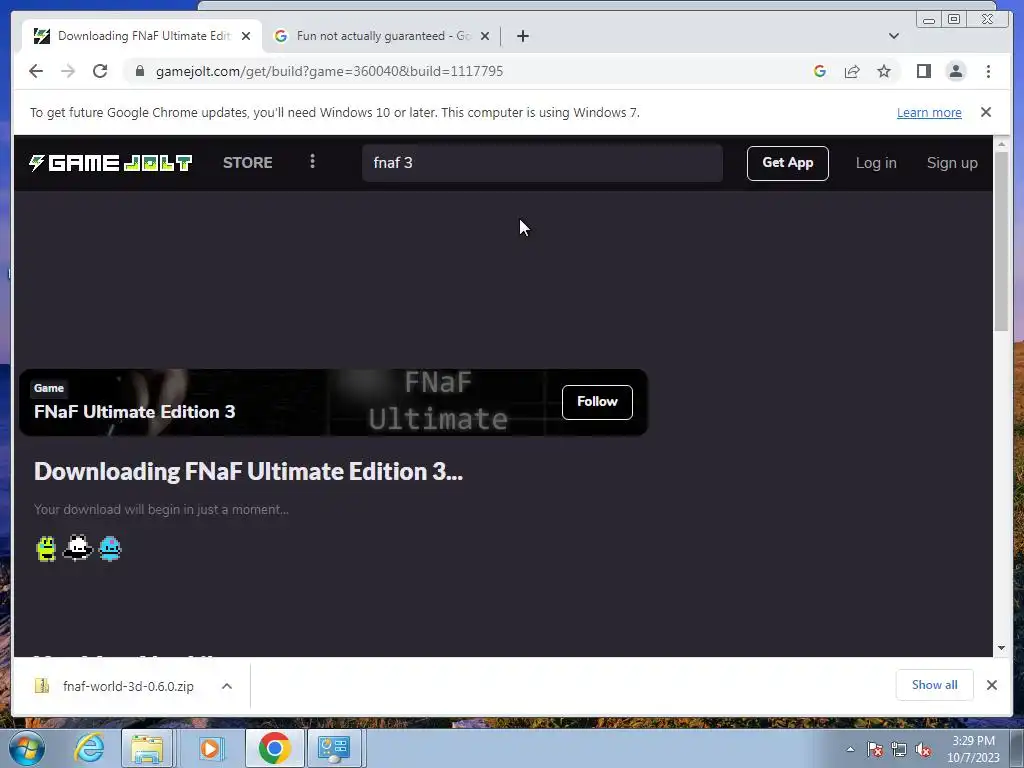The width and height of the screenshot is (1024, 768).
Task: View site info via lock icon
Action: pyautogui.click(x=139, y=71)
